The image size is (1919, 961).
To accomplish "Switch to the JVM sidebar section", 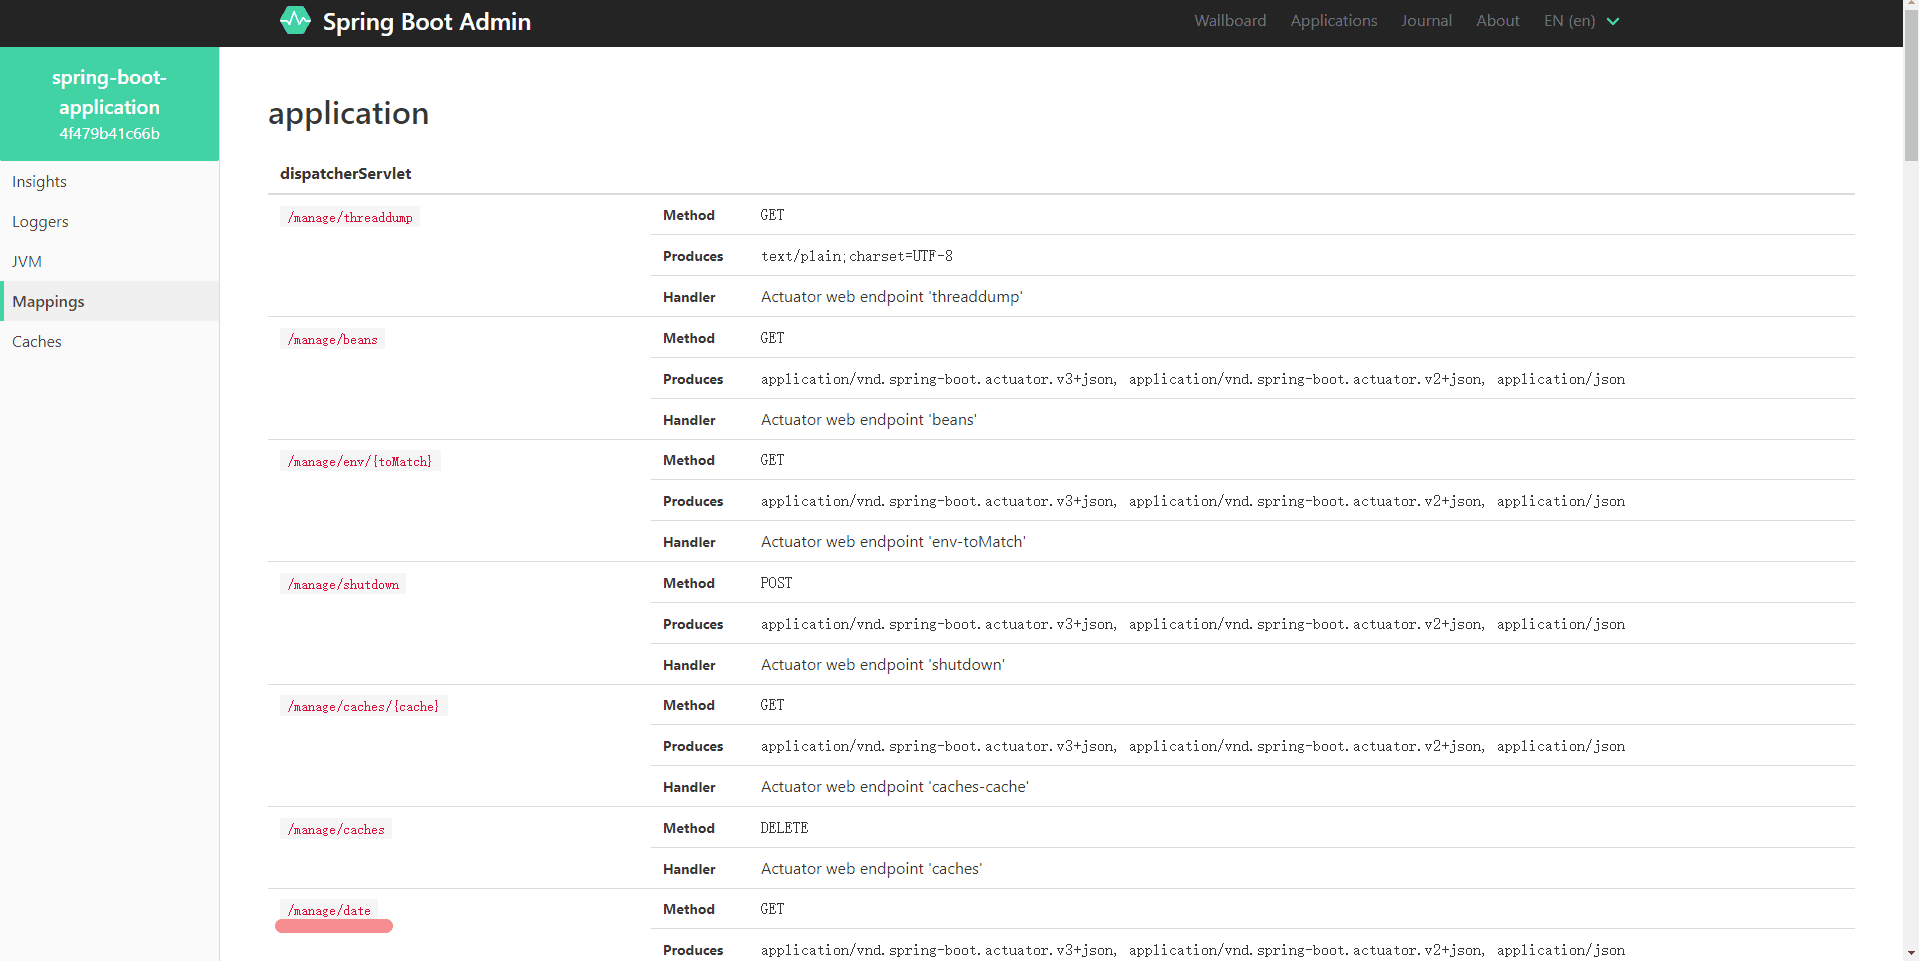I will pyautogui.click(x=27, y=262).
